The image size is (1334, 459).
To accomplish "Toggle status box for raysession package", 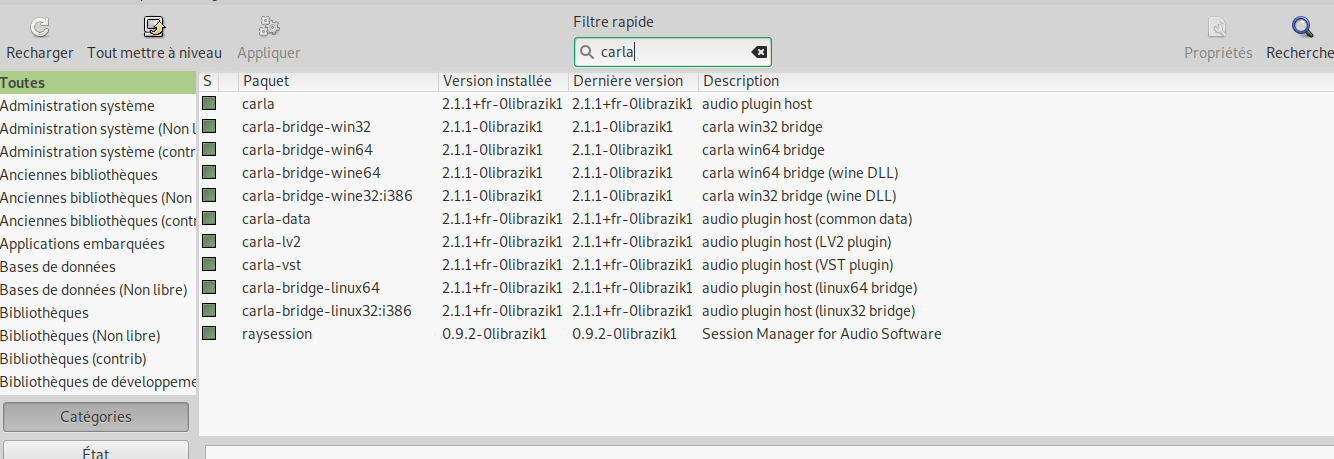I will click(209, 333).
